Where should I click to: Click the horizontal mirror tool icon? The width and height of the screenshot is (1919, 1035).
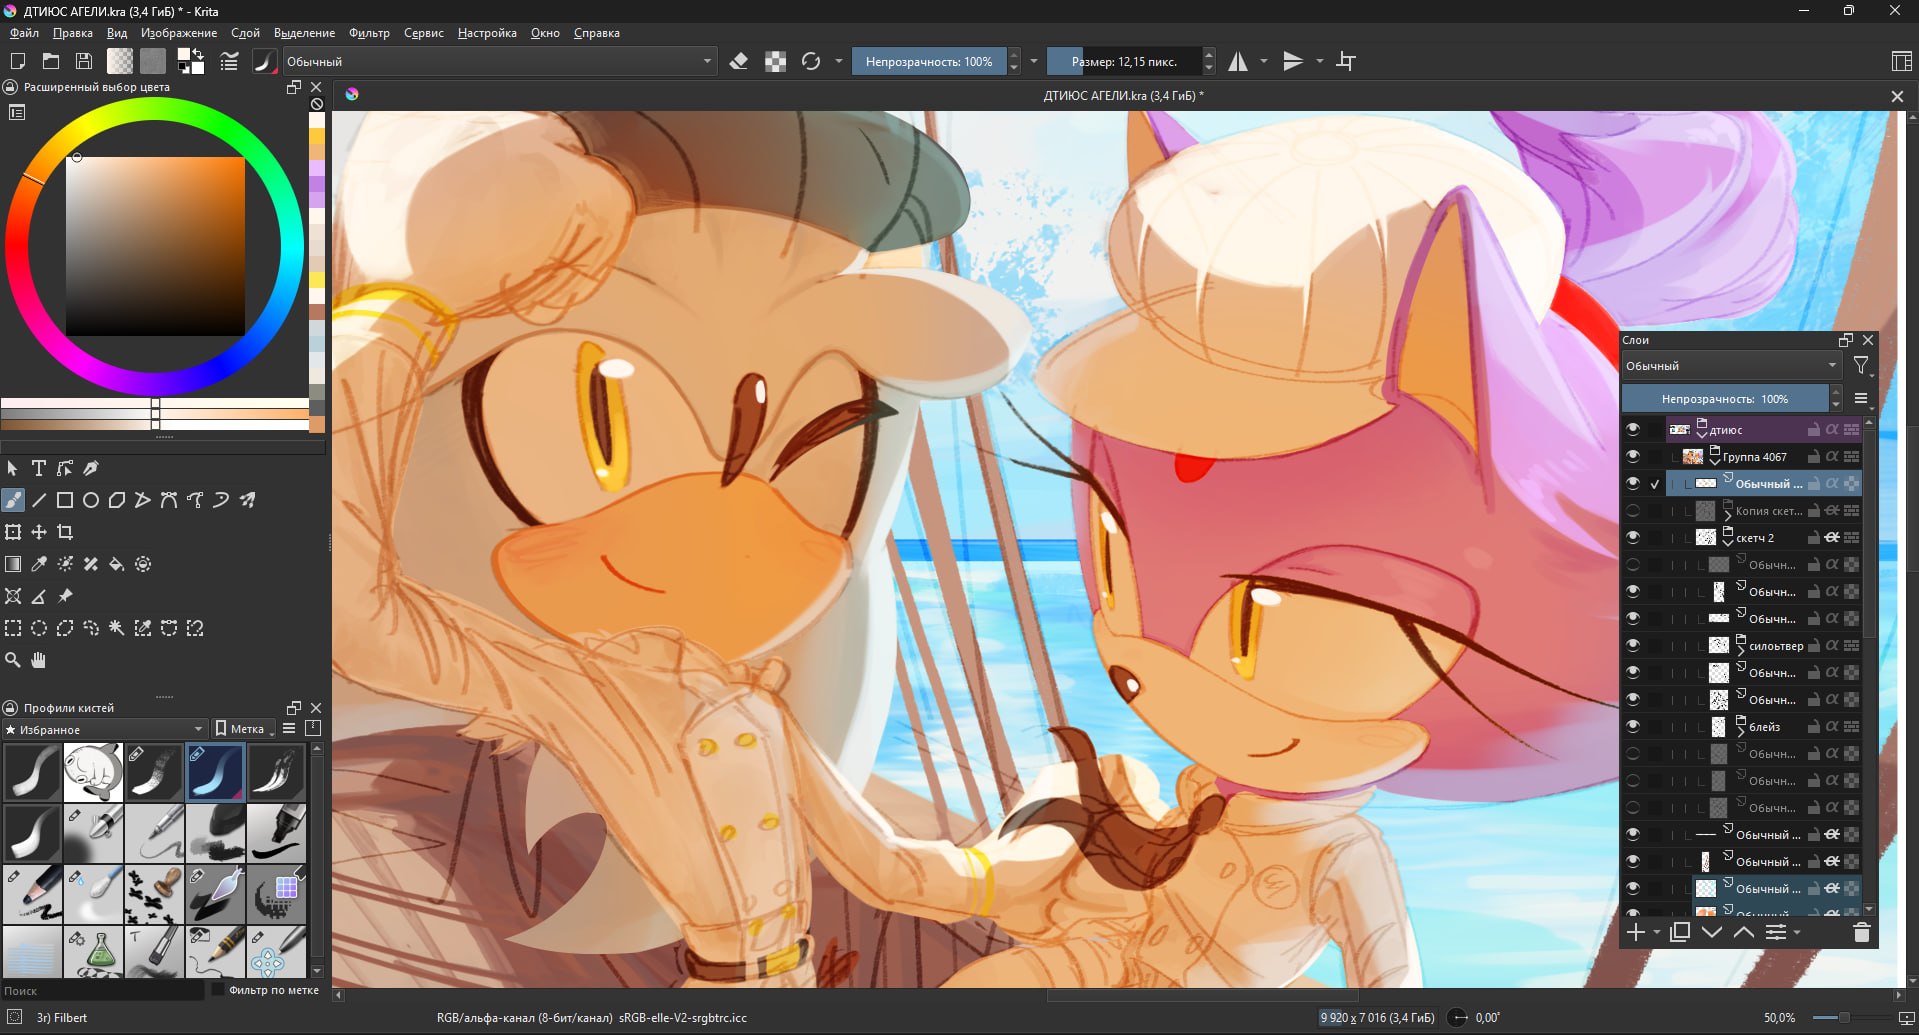point(1238,61)
